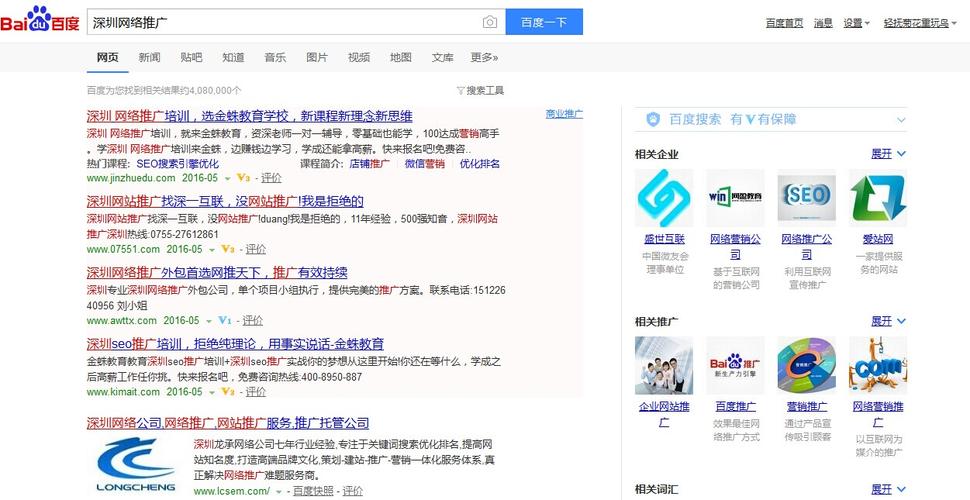The image size is (970, 500).
Task: Click V3 badge next to www.kimait.com
Action: click(228, 392)
